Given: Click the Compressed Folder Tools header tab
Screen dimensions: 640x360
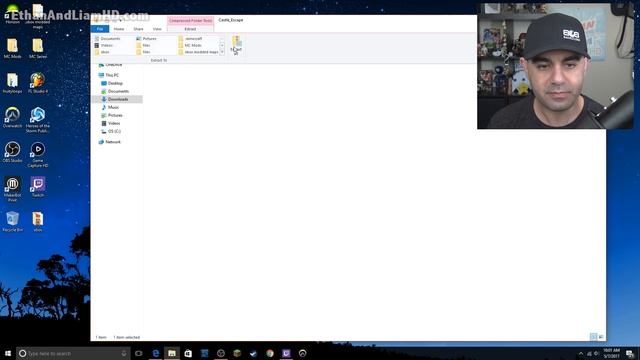Looking at the screenshot, I should [190, 20].
